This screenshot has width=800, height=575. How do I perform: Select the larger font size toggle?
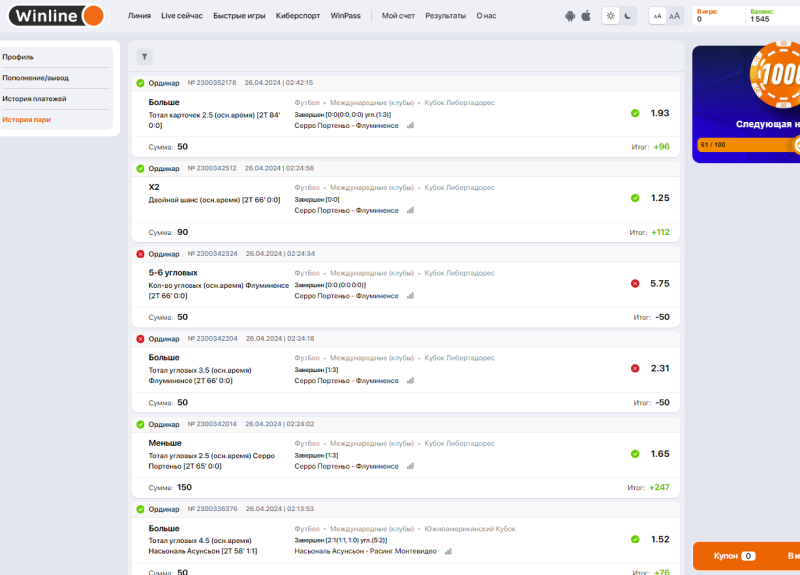pos(674,16)
